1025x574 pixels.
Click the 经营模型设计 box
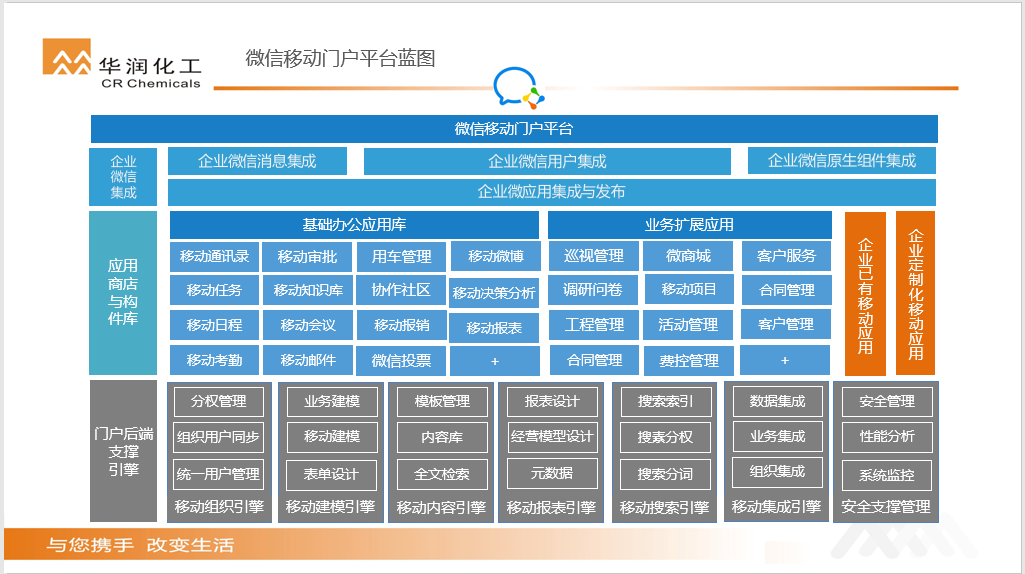click(x=552, y=437)
